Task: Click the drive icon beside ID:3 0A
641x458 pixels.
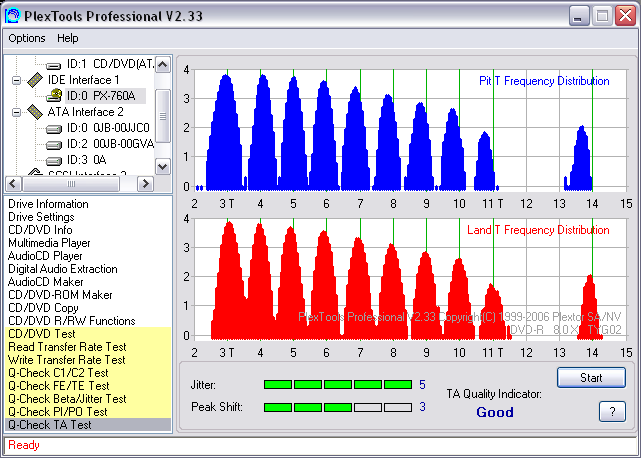Action: tap(54, 161)
